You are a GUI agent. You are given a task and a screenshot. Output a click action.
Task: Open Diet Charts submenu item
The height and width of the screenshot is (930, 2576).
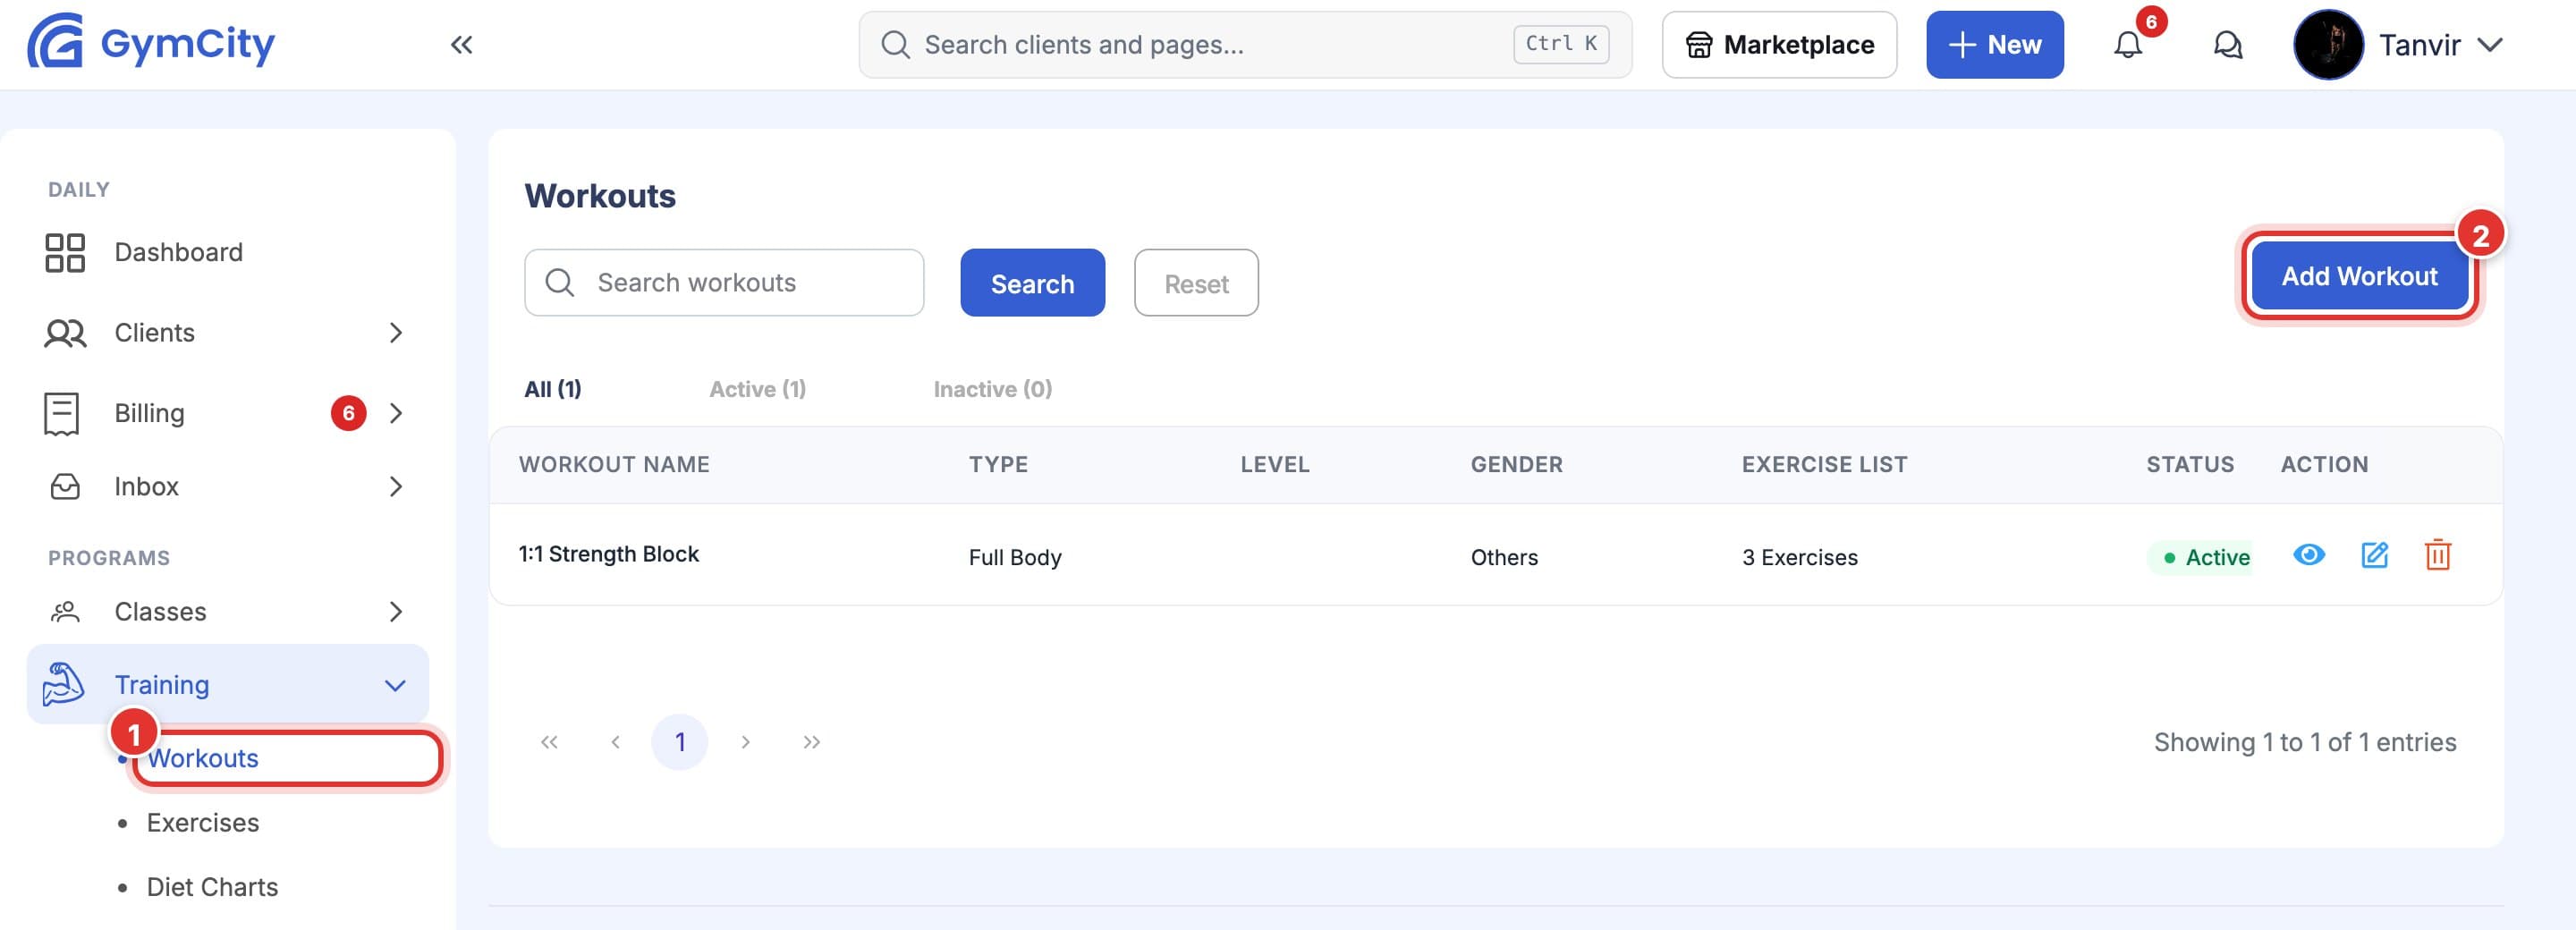pyautogui.click(x=212, y=887)
